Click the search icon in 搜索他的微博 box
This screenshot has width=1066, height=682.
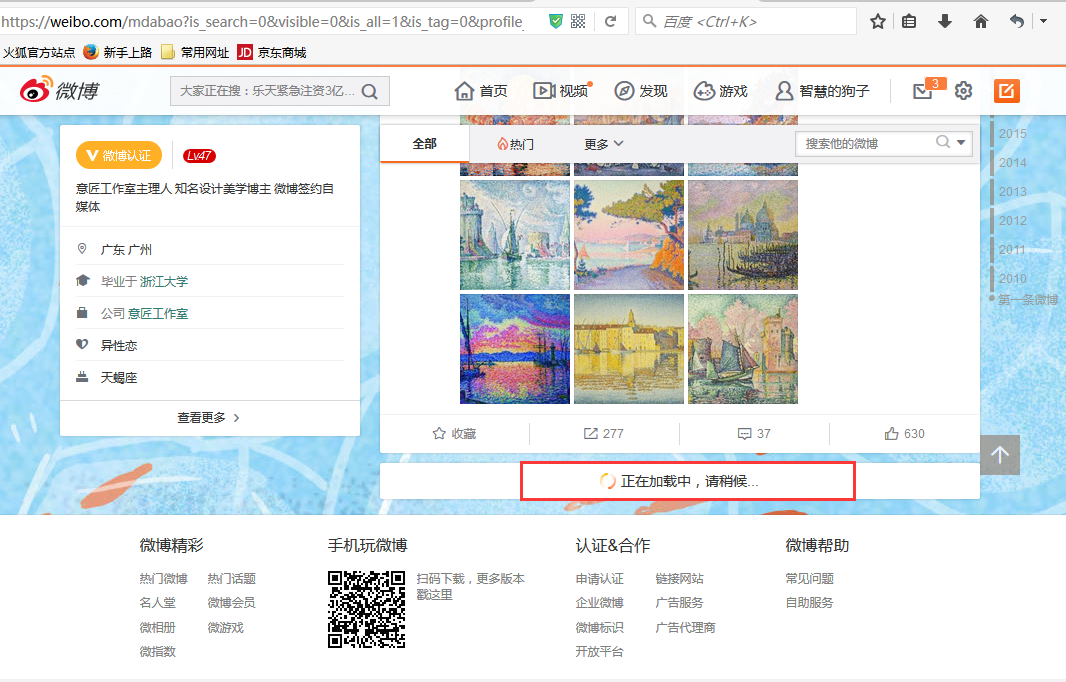click(x=943, y=142)
